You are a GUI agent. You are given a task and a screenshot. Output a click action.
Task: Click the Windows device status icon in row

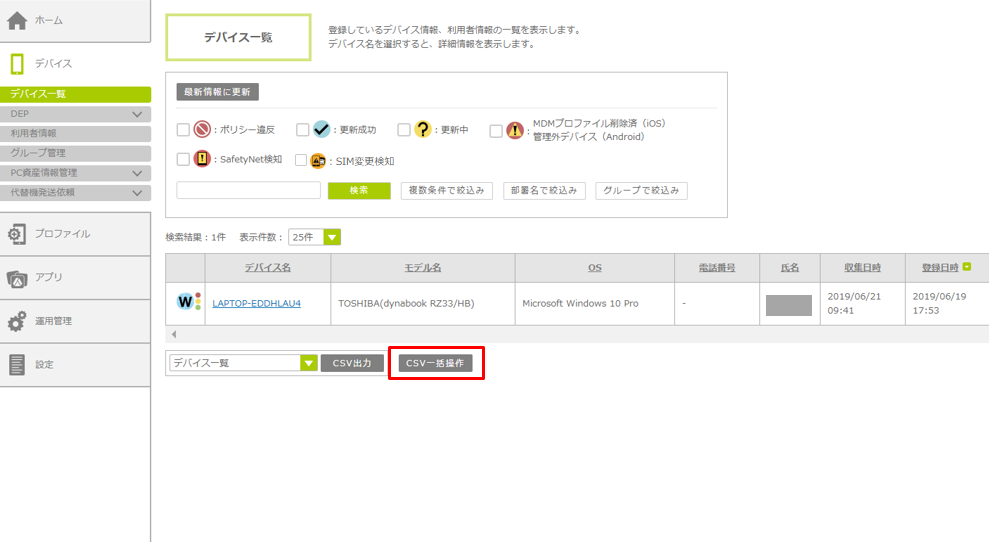(189, 302)
